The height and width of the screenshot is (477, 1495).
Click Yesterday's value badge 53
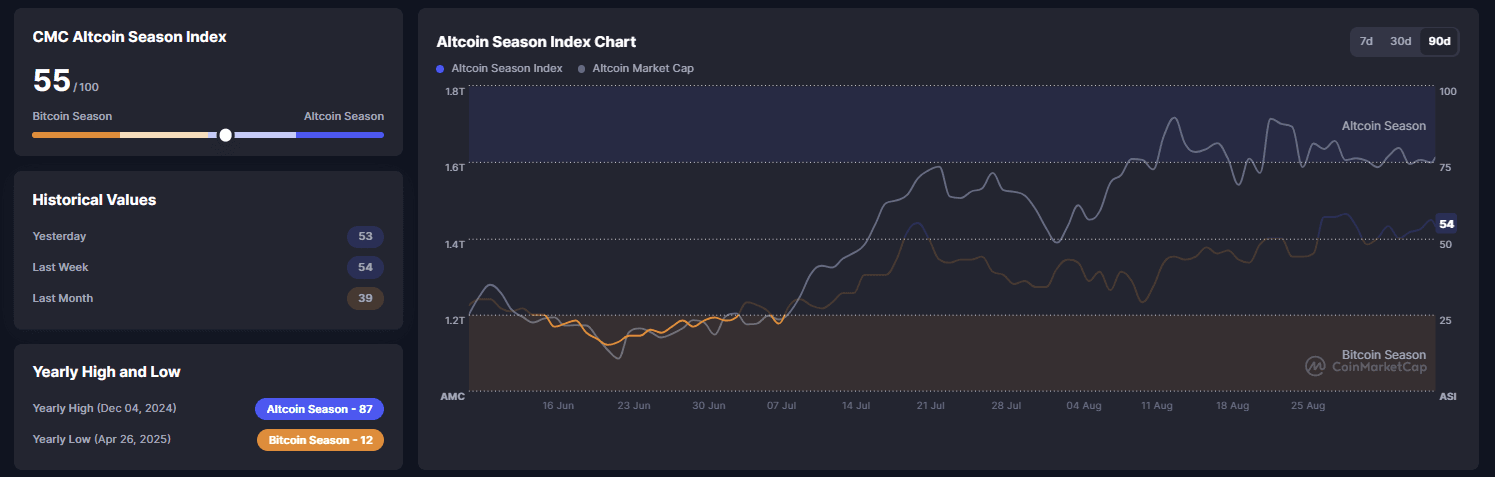tap(365, 237)
